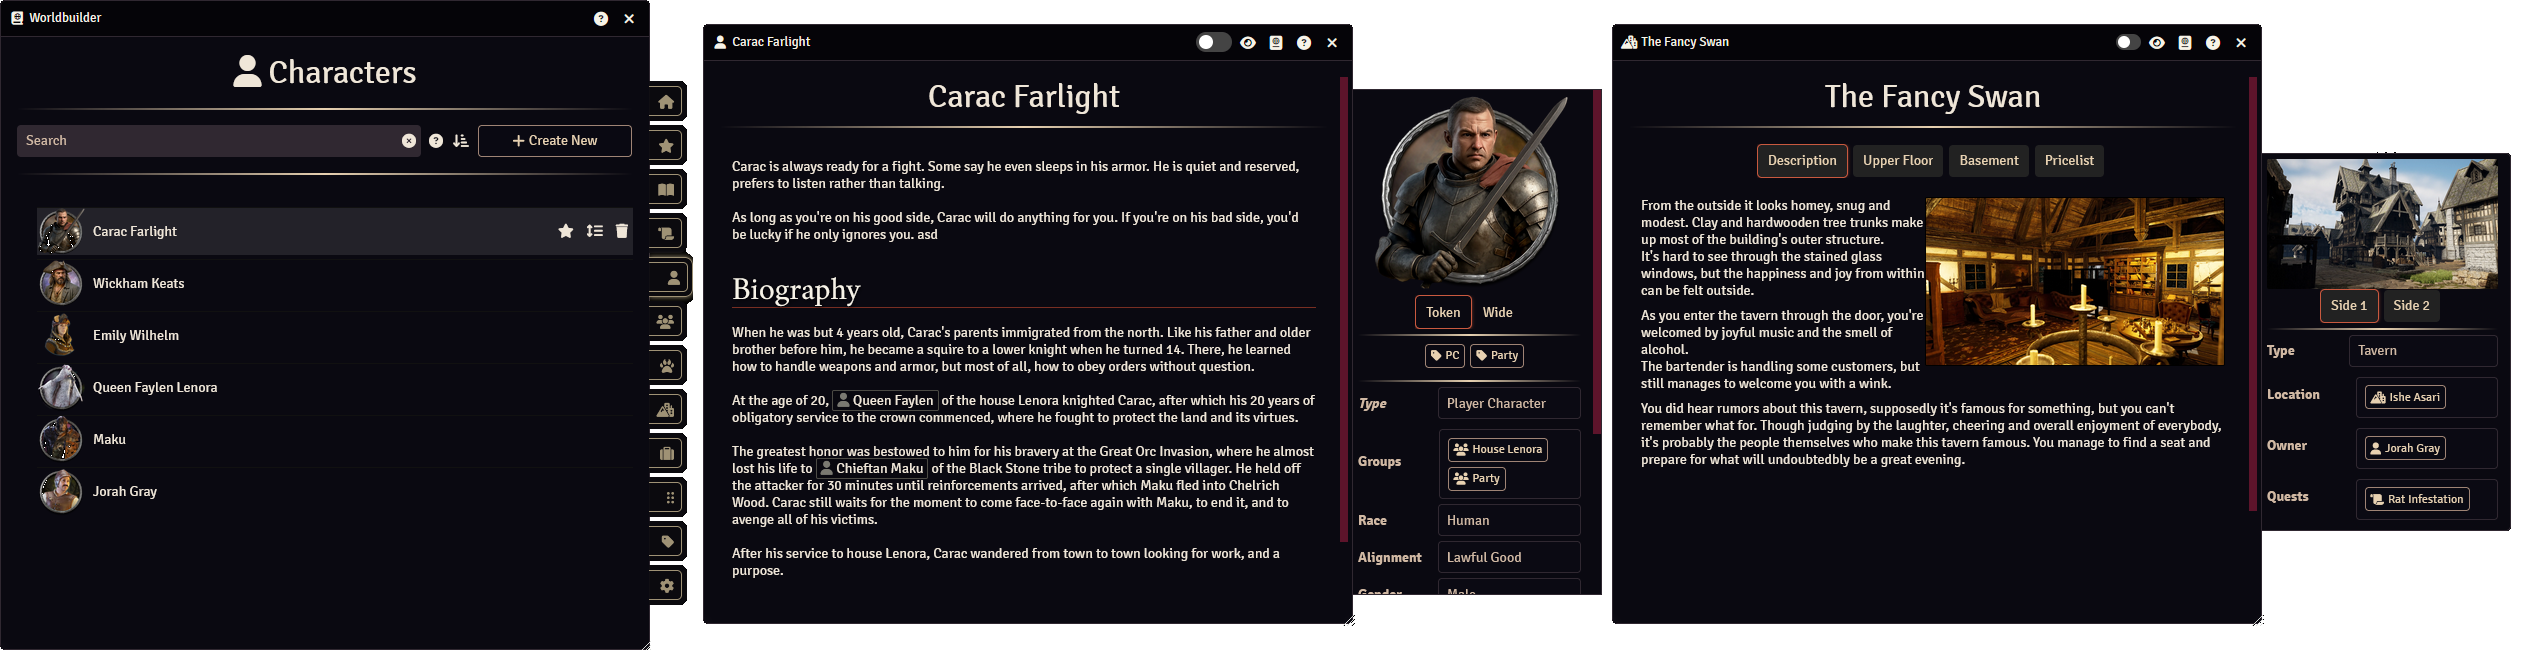Switch to the Pricelist tab
The height and width of the screenshot is (650, 2546).
2069,161
